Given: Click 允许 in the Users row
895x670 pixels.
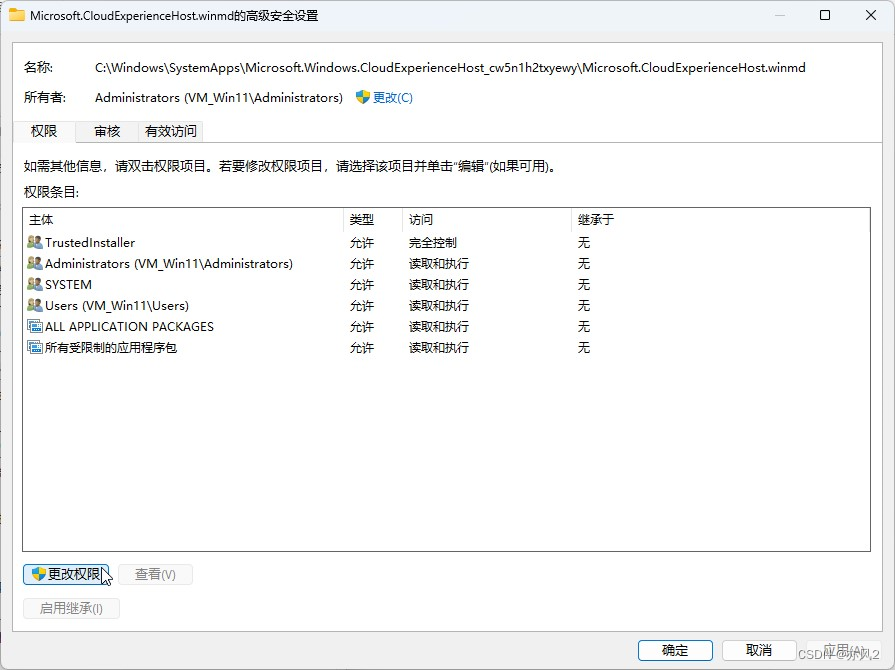Looking at the screenshot, I should tap(362, 305).
